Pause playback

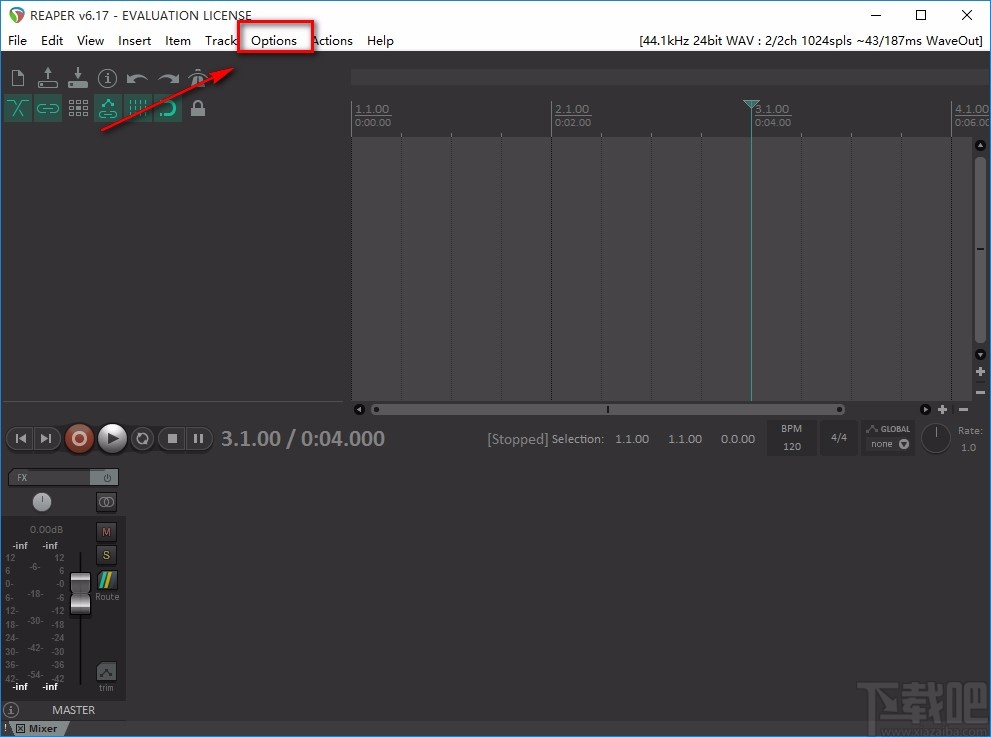[198, 439]
